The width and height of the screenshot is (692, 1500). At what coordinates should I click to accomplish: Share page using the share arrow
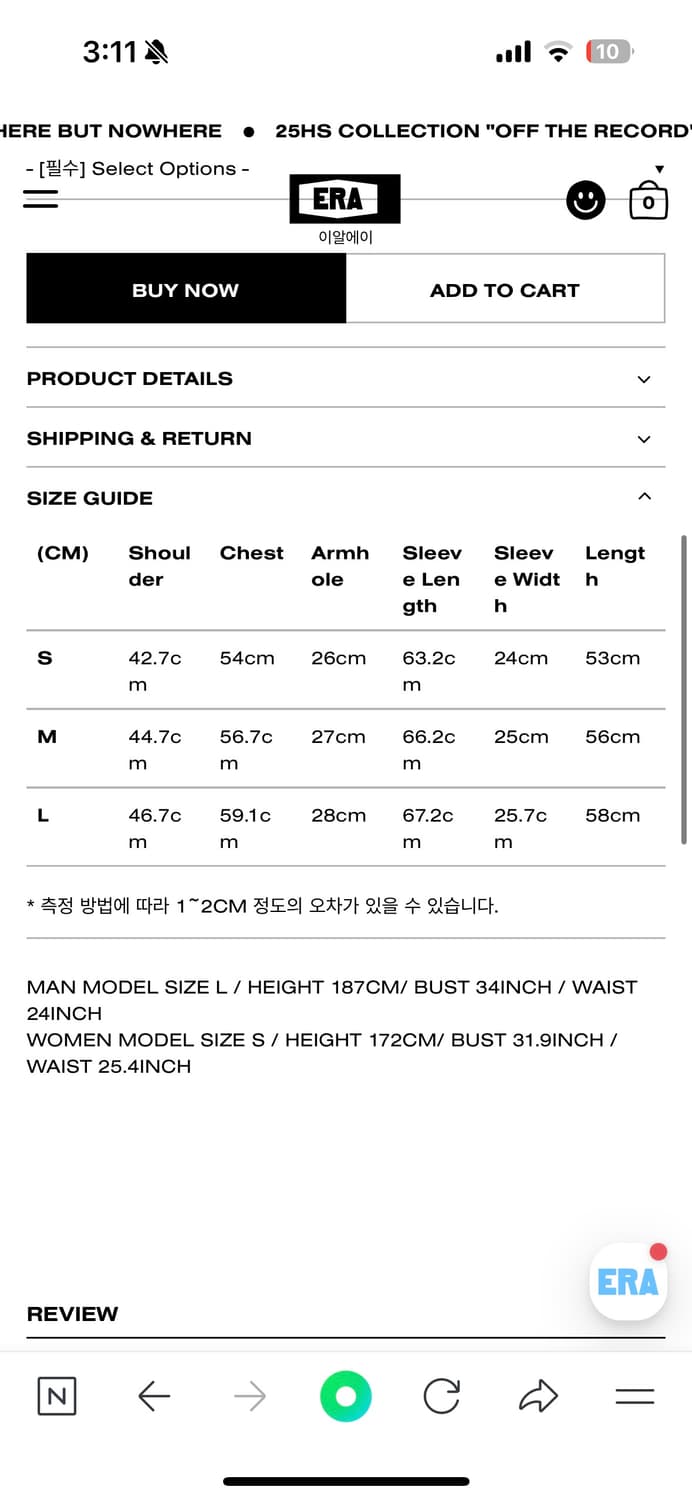538,1395
